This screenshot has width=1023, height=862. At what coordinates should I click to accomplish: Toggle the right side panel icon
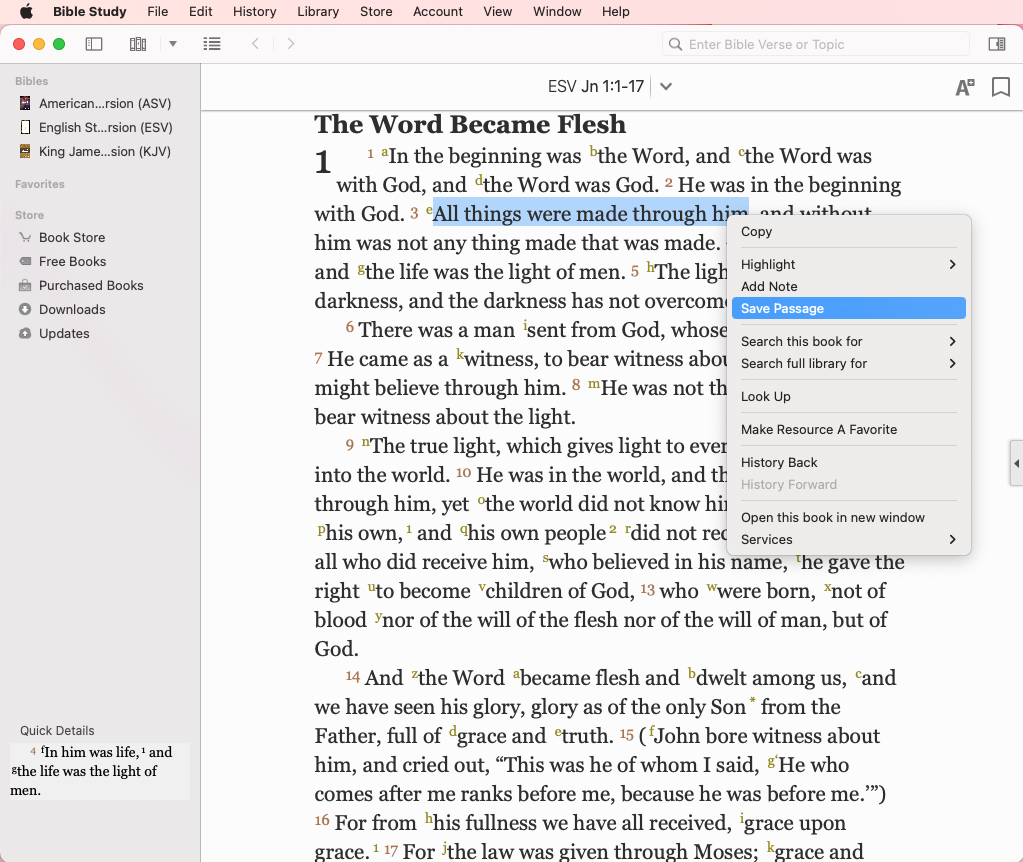point(997,44)
